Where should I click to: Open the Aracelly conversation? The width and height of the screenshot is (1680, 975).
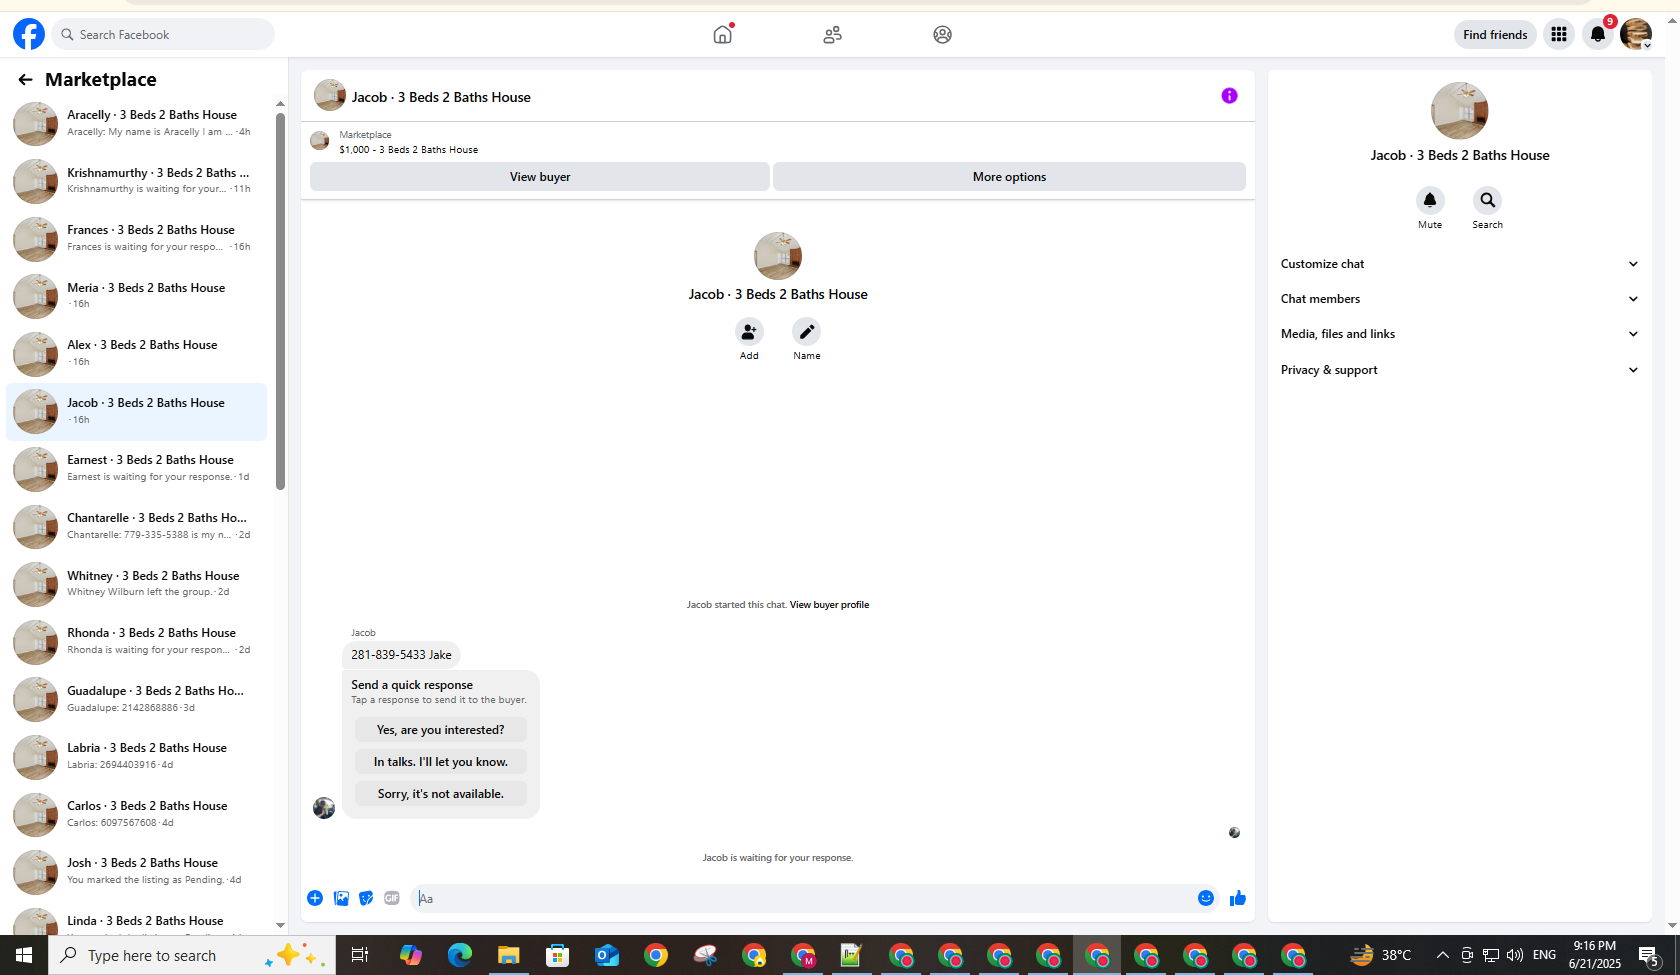tap(137, 123)
